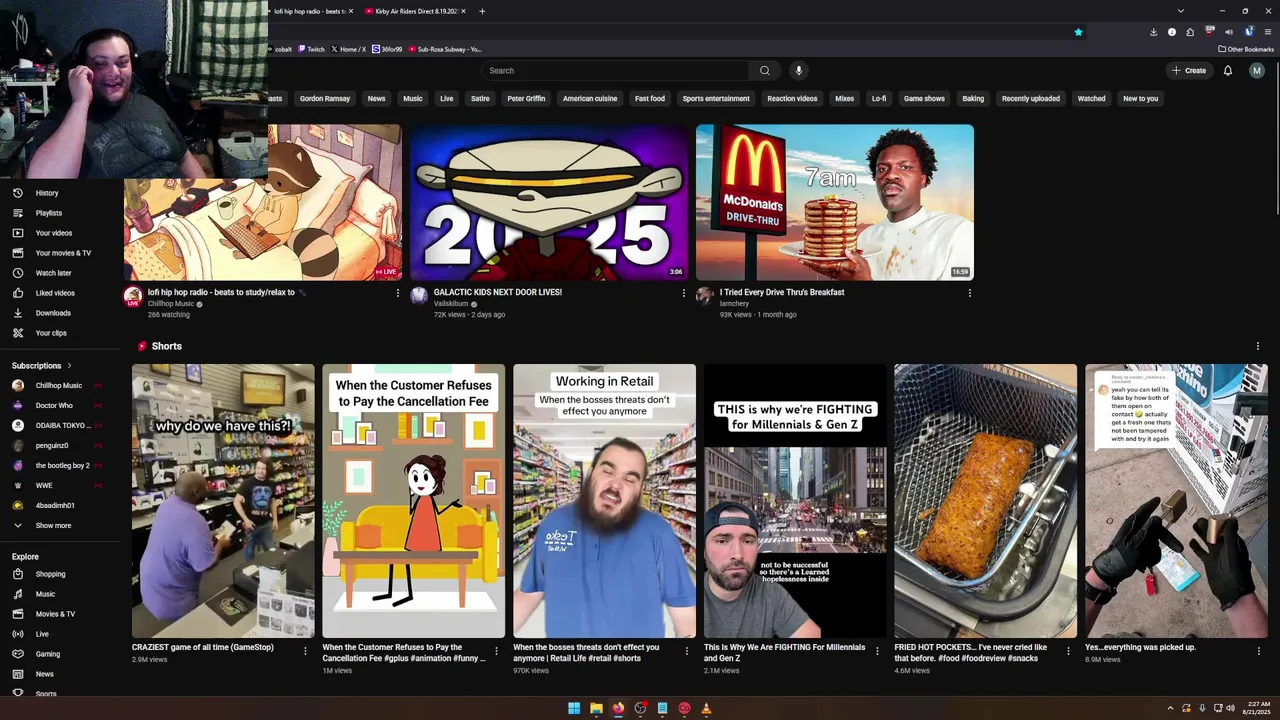Open the browser list all tabs dropdown
Viewport: 1280px width, 720px height.
pos(1180,11)
